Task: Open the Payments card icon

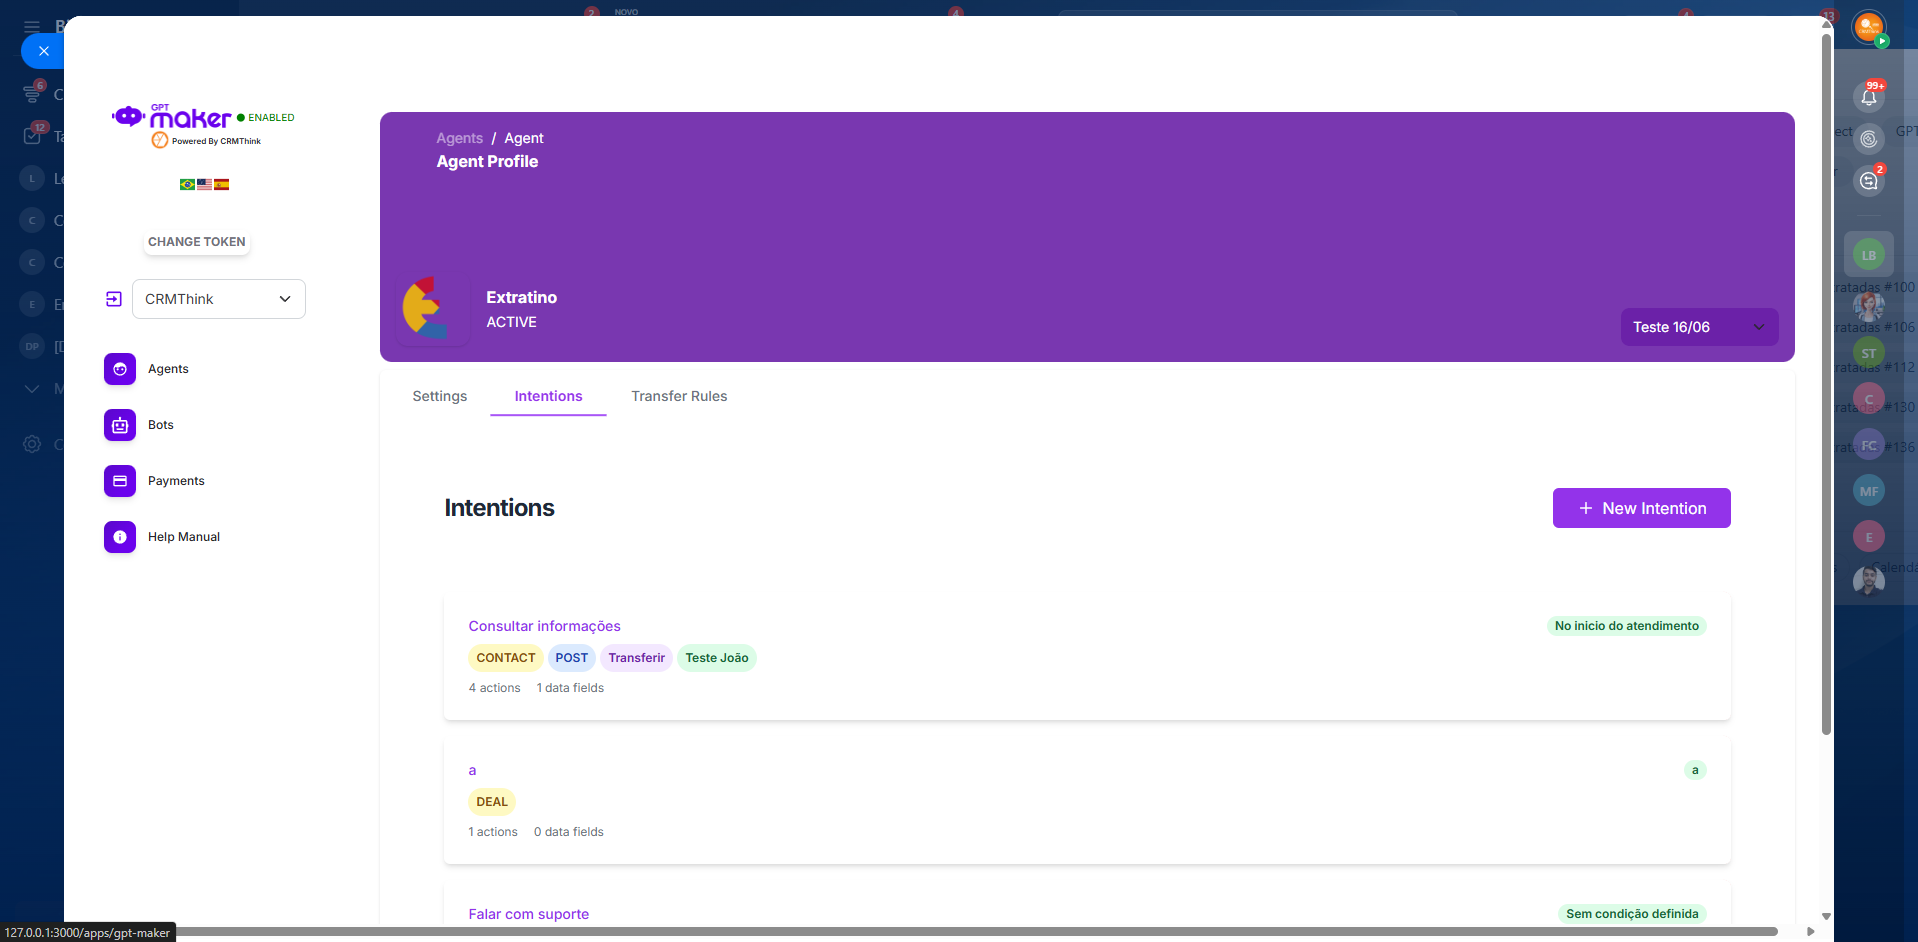Action: click(120, 481)
